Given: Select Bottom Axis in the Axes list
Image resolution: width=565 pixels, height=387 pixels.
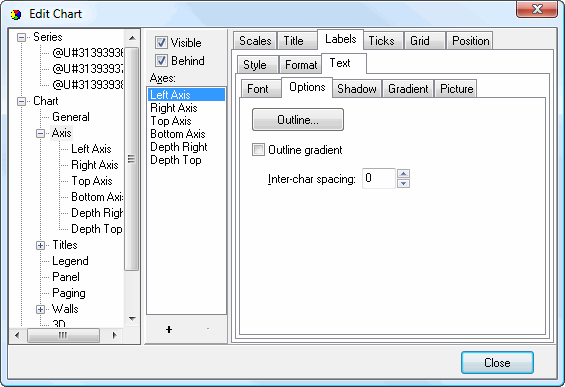Looking at the screenshot, I should click(178, 134).
